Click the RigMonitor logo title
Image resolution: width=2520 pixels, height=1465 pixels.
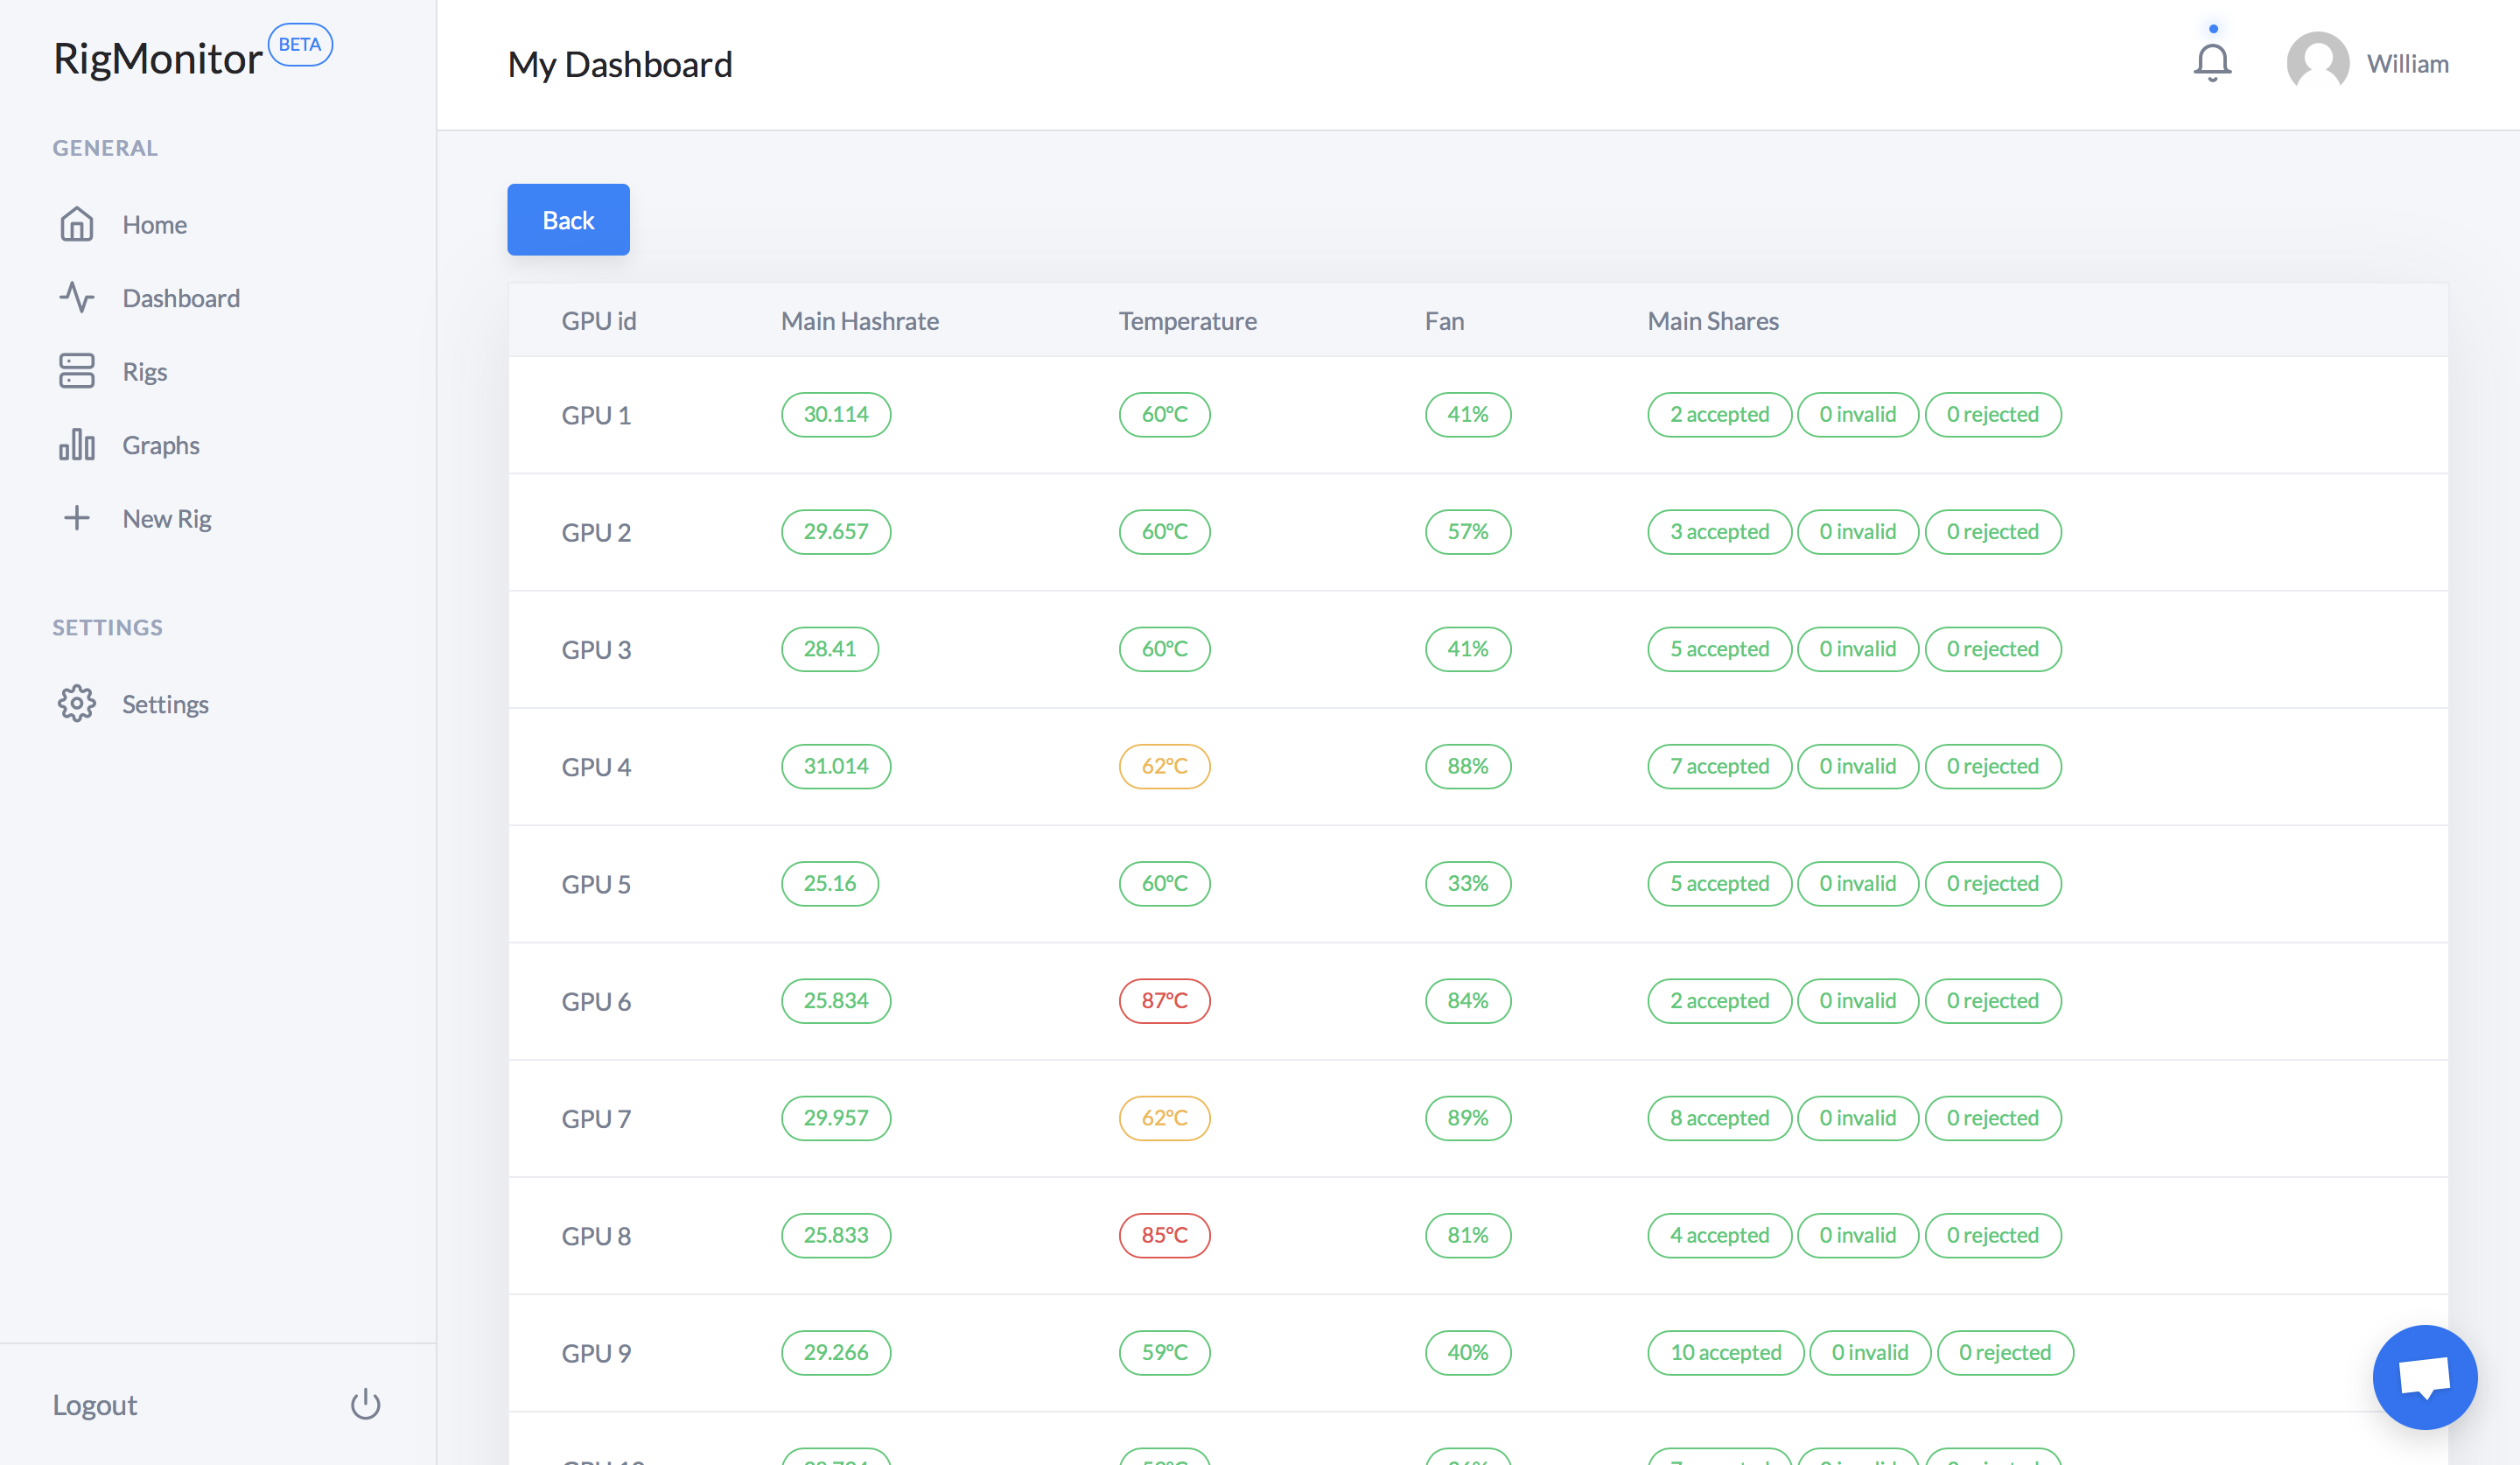click(x=158, y=59)
